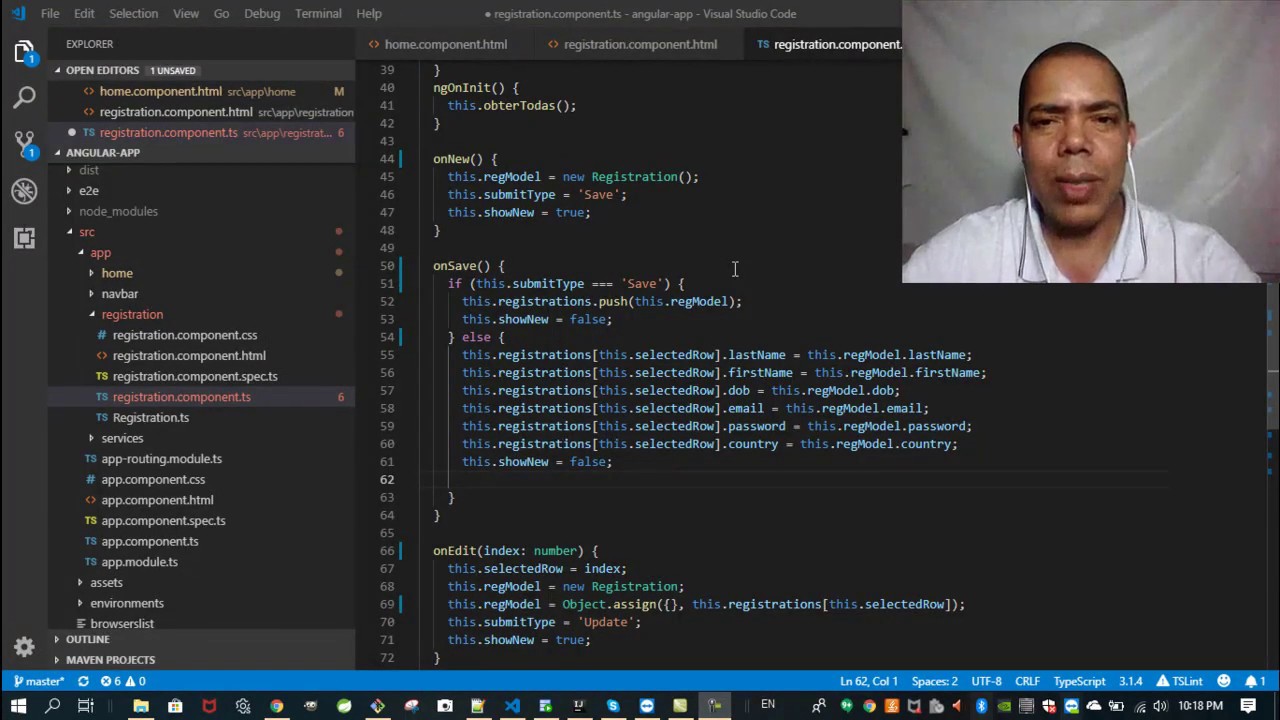
Task: Open the Manage gear icon
Action: [x=24, y=646]
